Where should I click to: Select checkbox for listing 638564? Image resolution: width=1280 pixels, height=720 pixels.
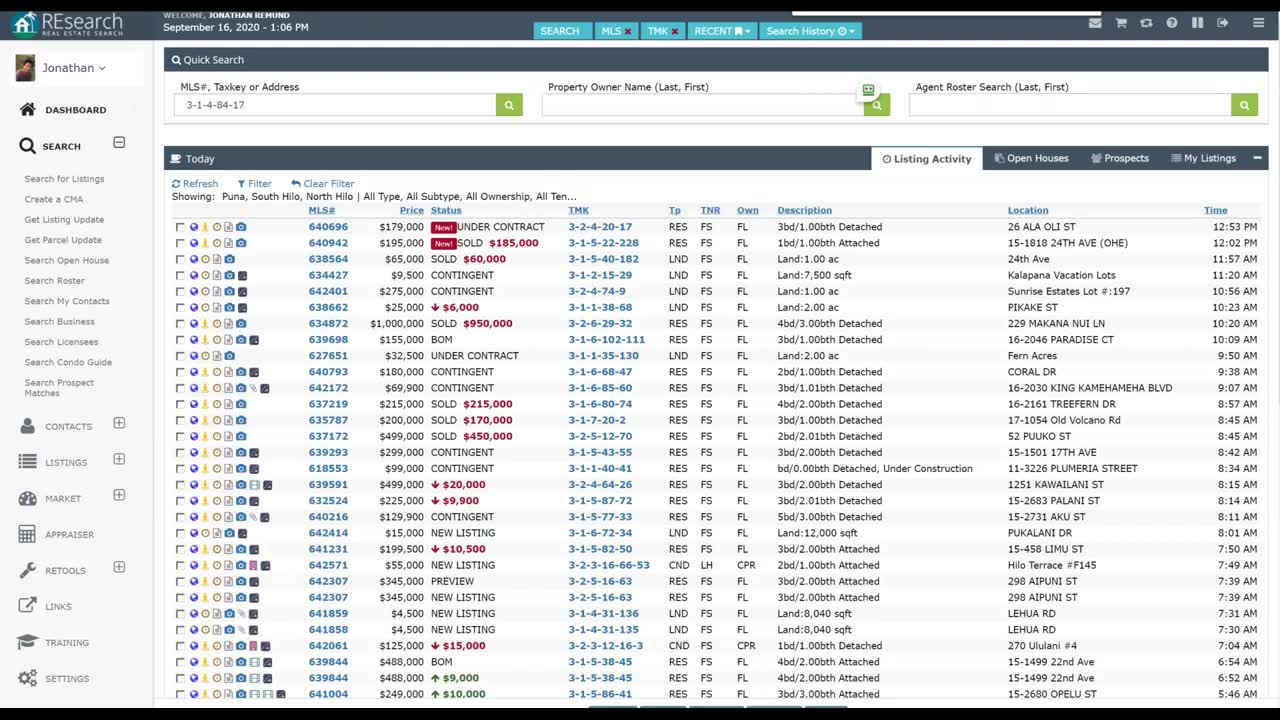180,259
